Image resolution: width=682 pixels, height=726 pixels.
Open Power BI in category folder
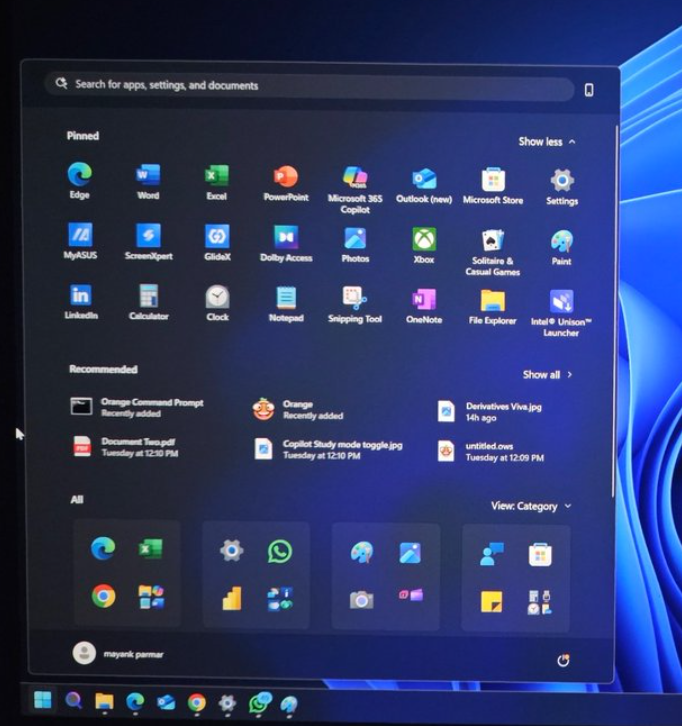232,598
